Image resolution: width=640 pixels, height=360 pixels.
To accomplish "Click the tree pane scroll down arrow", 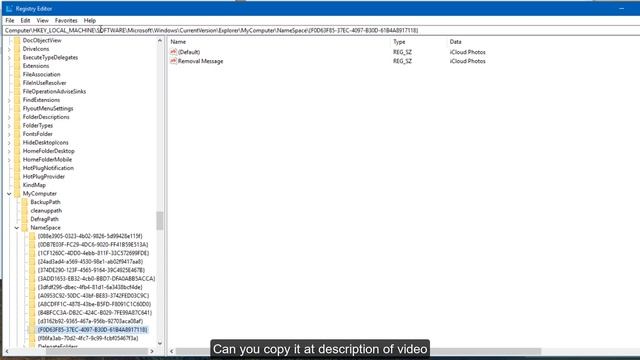I will 160,343.
